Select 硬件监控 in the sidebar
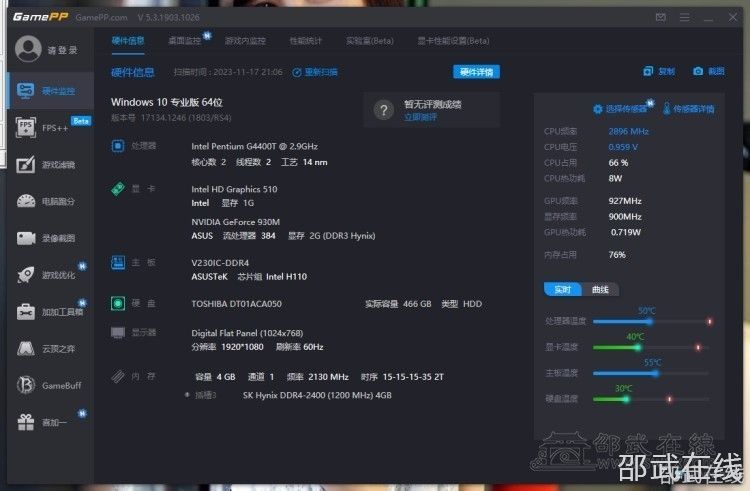The image size is (750, 491). (x=51, y=91)
